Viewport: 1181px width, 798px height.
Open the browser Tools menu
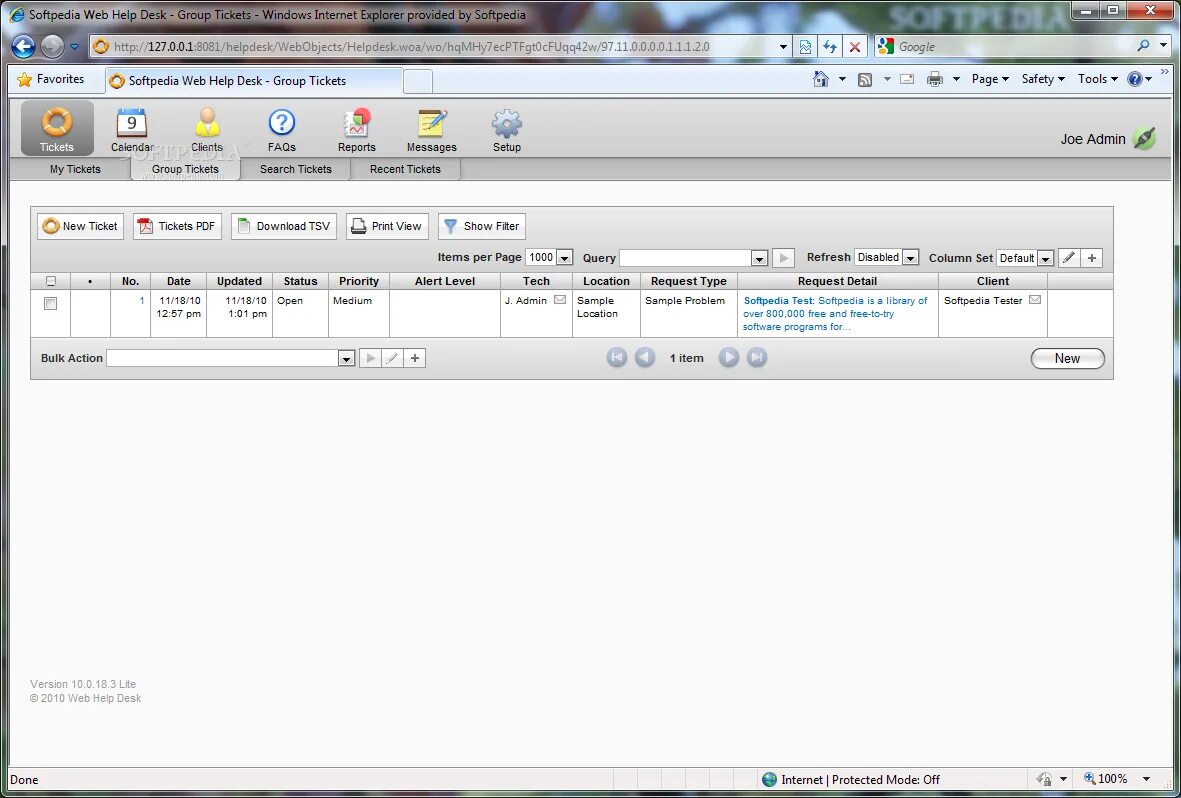click(x=1097, y=79)
